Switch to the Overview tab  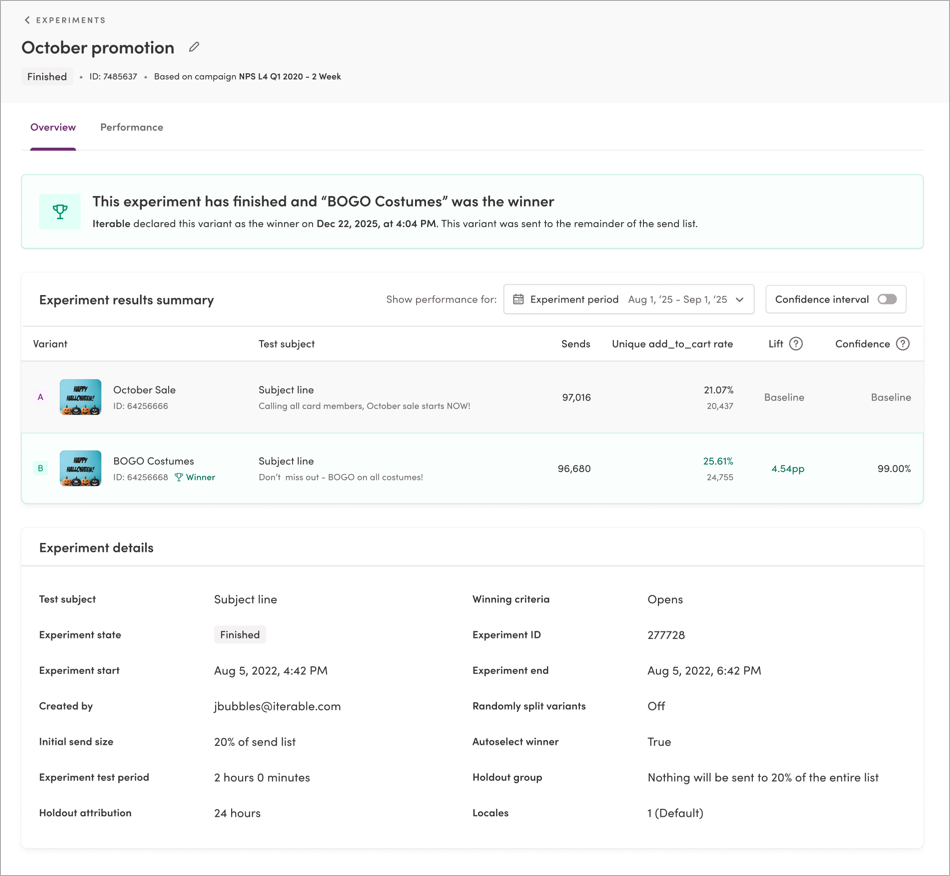tap(53, 127)
